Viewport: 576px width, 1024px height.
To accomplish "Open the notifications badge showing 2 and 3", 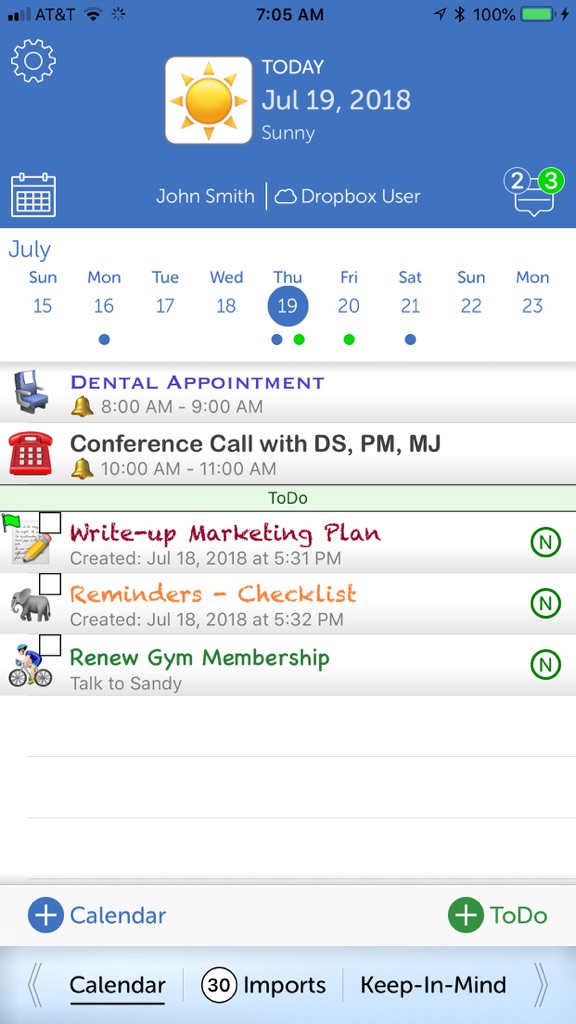I will pos(534,191).
